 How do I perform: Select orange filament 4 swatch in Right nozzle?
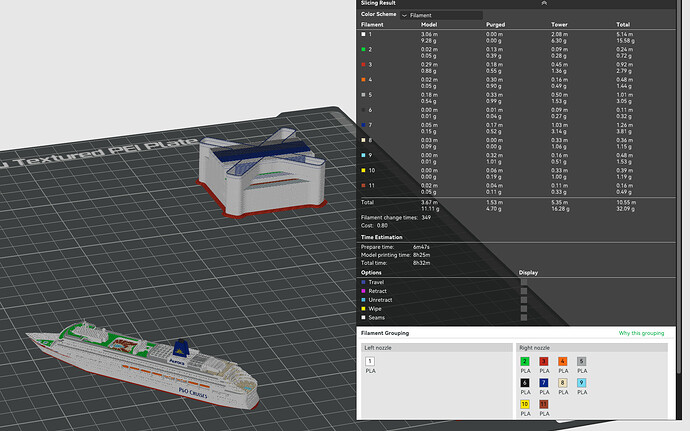562,361
